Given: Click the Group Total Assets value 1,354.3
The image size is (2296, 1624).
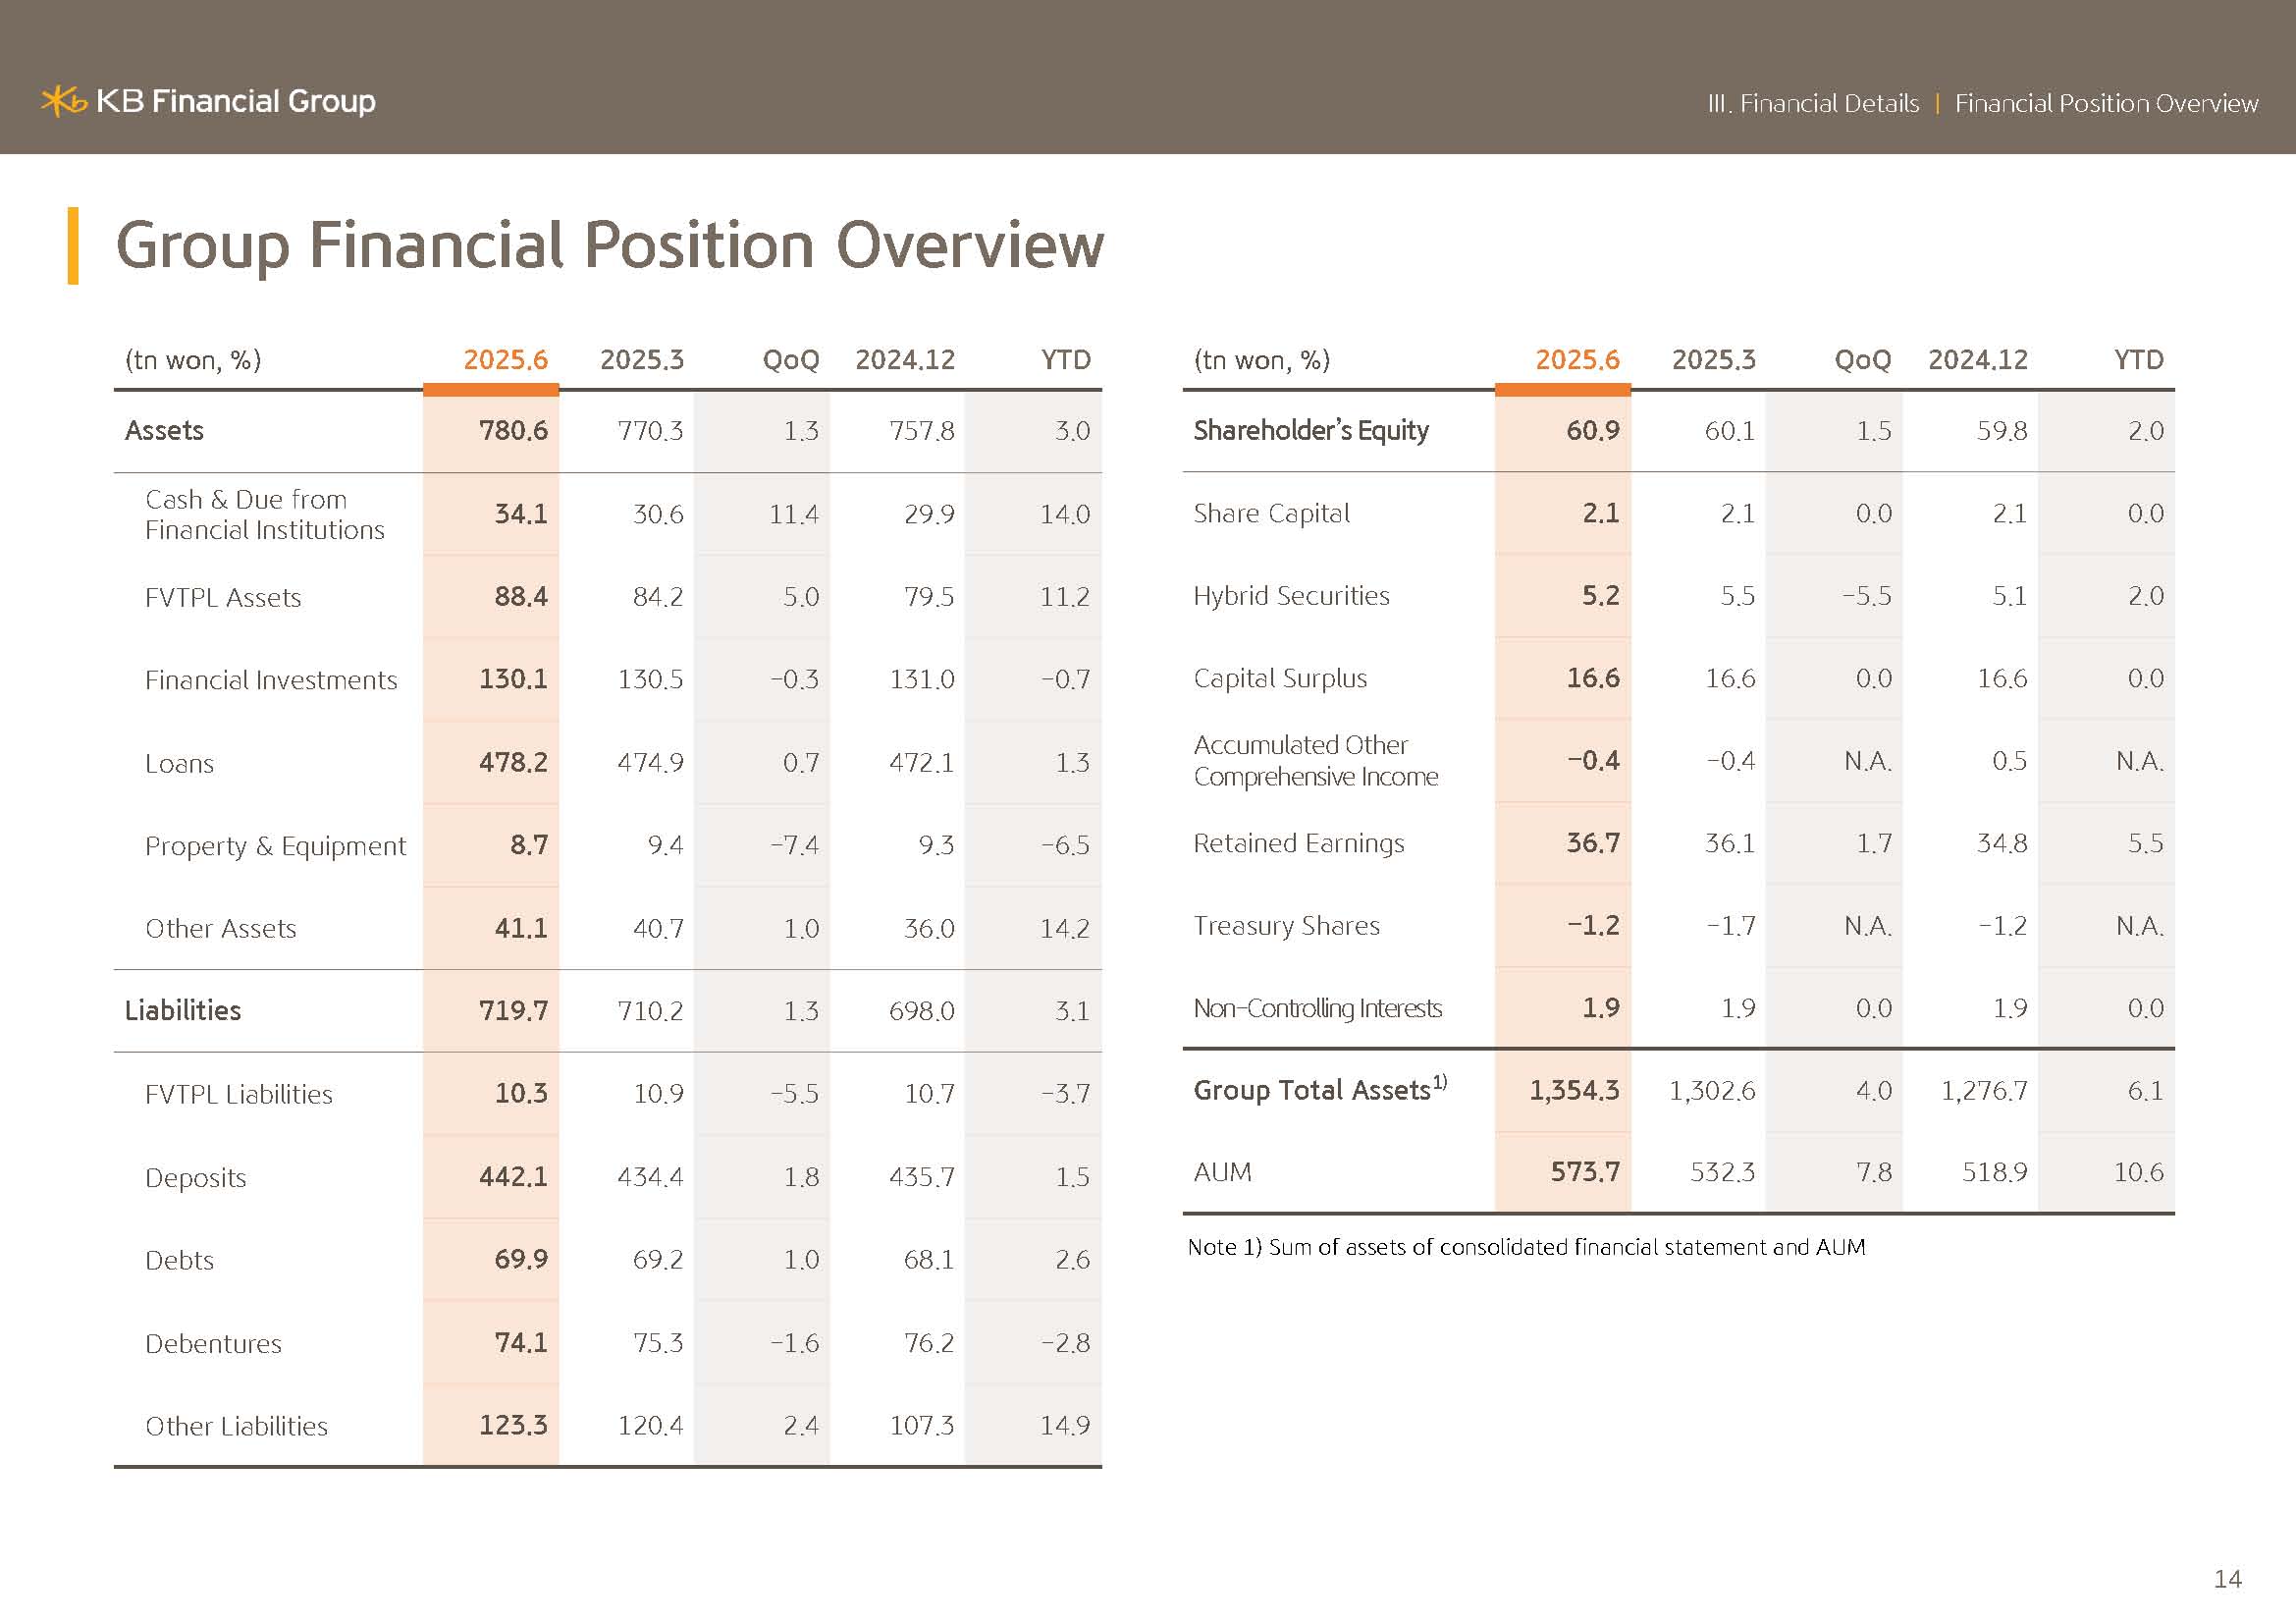Looking at the screenshot, I should (1573, 1091).
